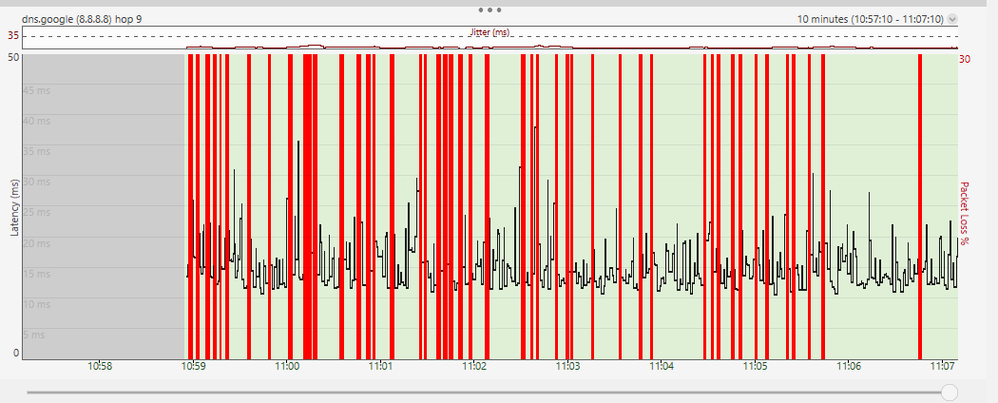Click the '35 ms' latency gridline label
The height and width of the screenshot is (403, 998).
click(x=37, y=152)
